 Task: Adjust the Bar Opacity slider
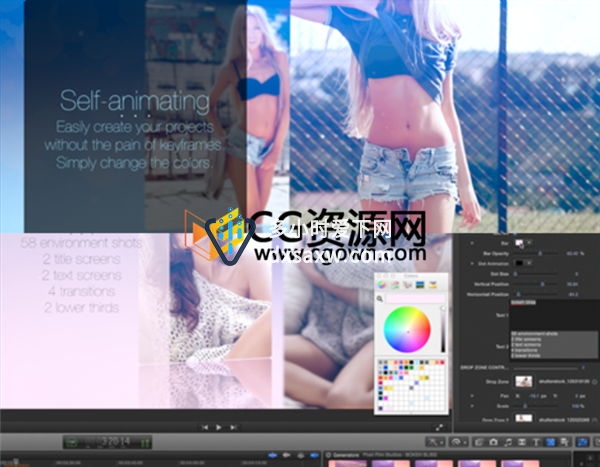(536, 253)
